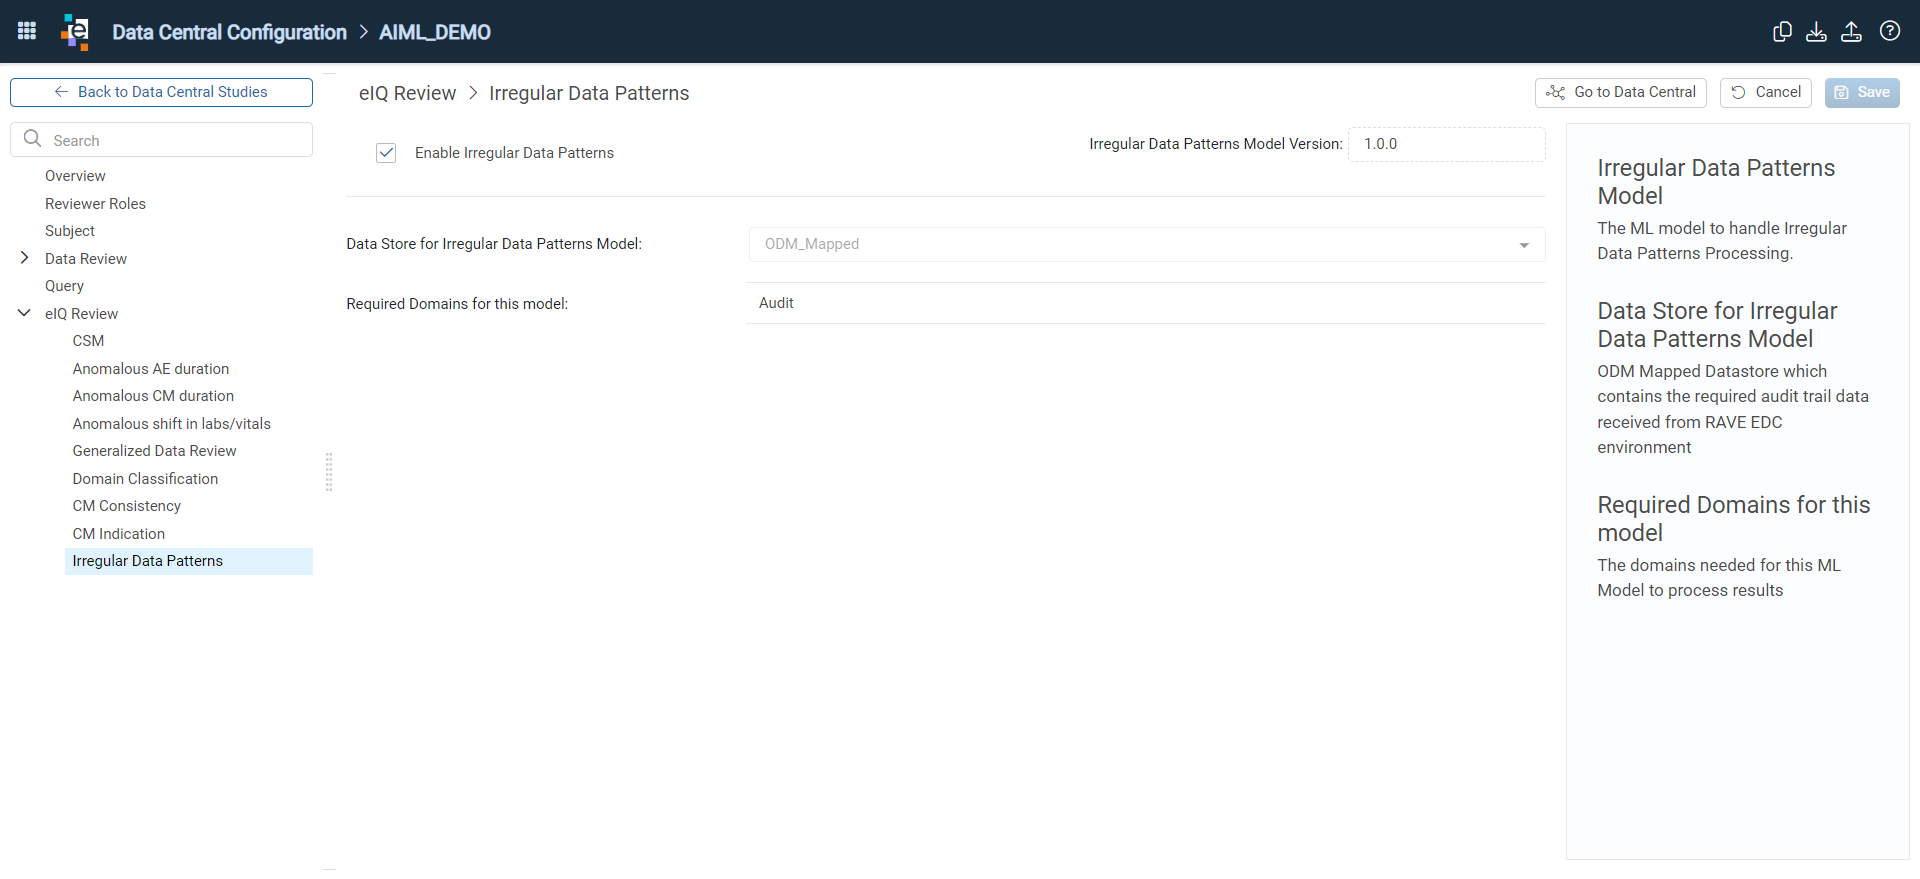
Task: Click the search magnifier icon
Action: pos(32,139)
